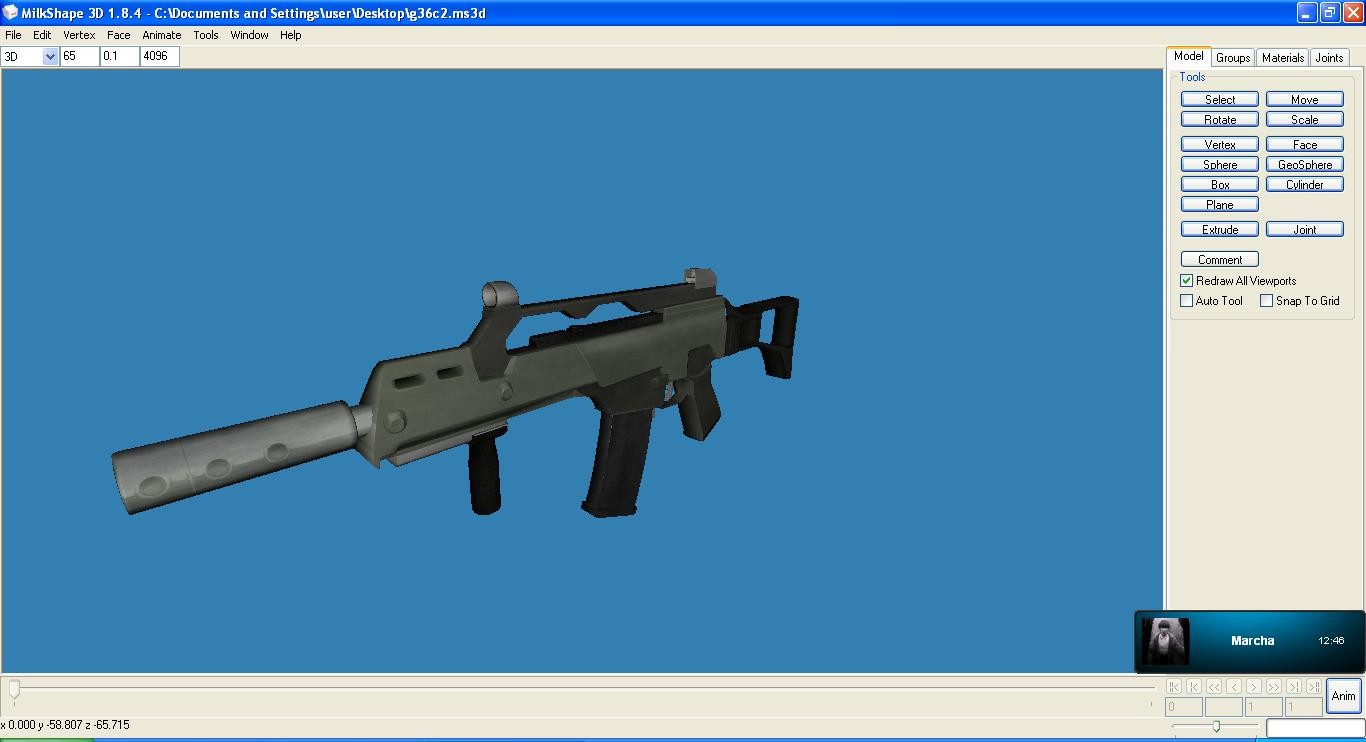Image resolution: width=1366 pixels, height=742 pixels.
Task: Click the Joint tool button
Action: (x=1304, y=229)
